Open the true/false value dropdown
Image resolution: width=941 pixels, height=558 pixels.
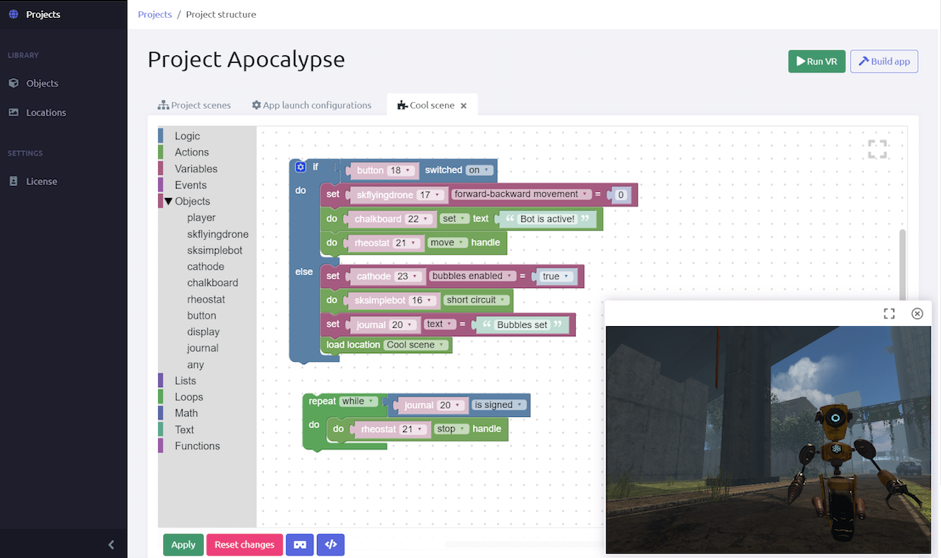pyautogui.click(x=555, y=276)
